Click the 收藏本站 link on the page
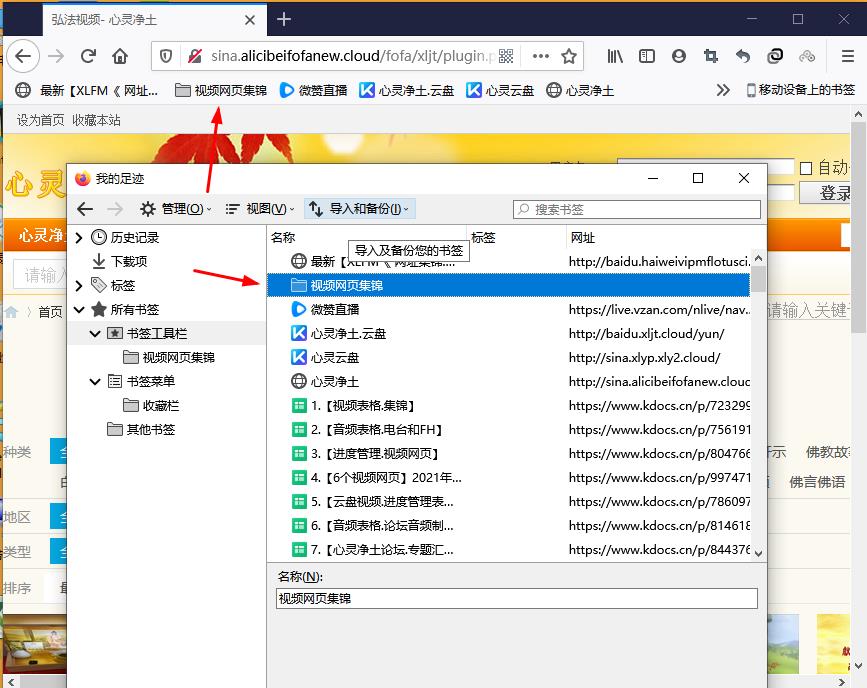The image size is (867, 688). pos(96,120)
